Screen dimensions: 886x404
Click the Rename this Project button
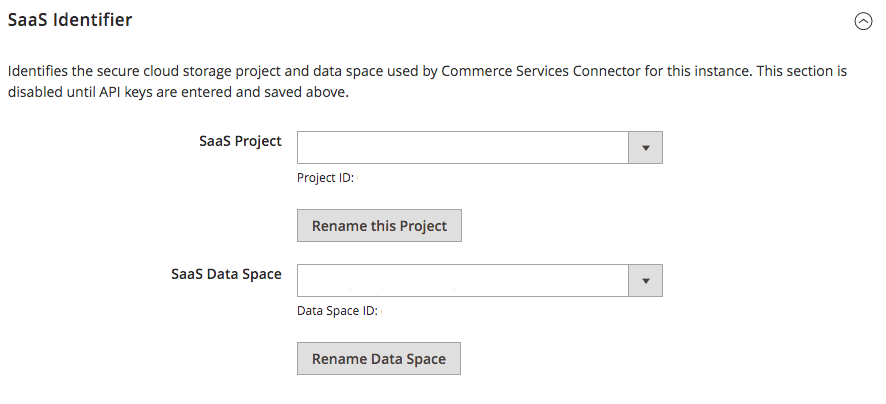(x=379, y=225)
